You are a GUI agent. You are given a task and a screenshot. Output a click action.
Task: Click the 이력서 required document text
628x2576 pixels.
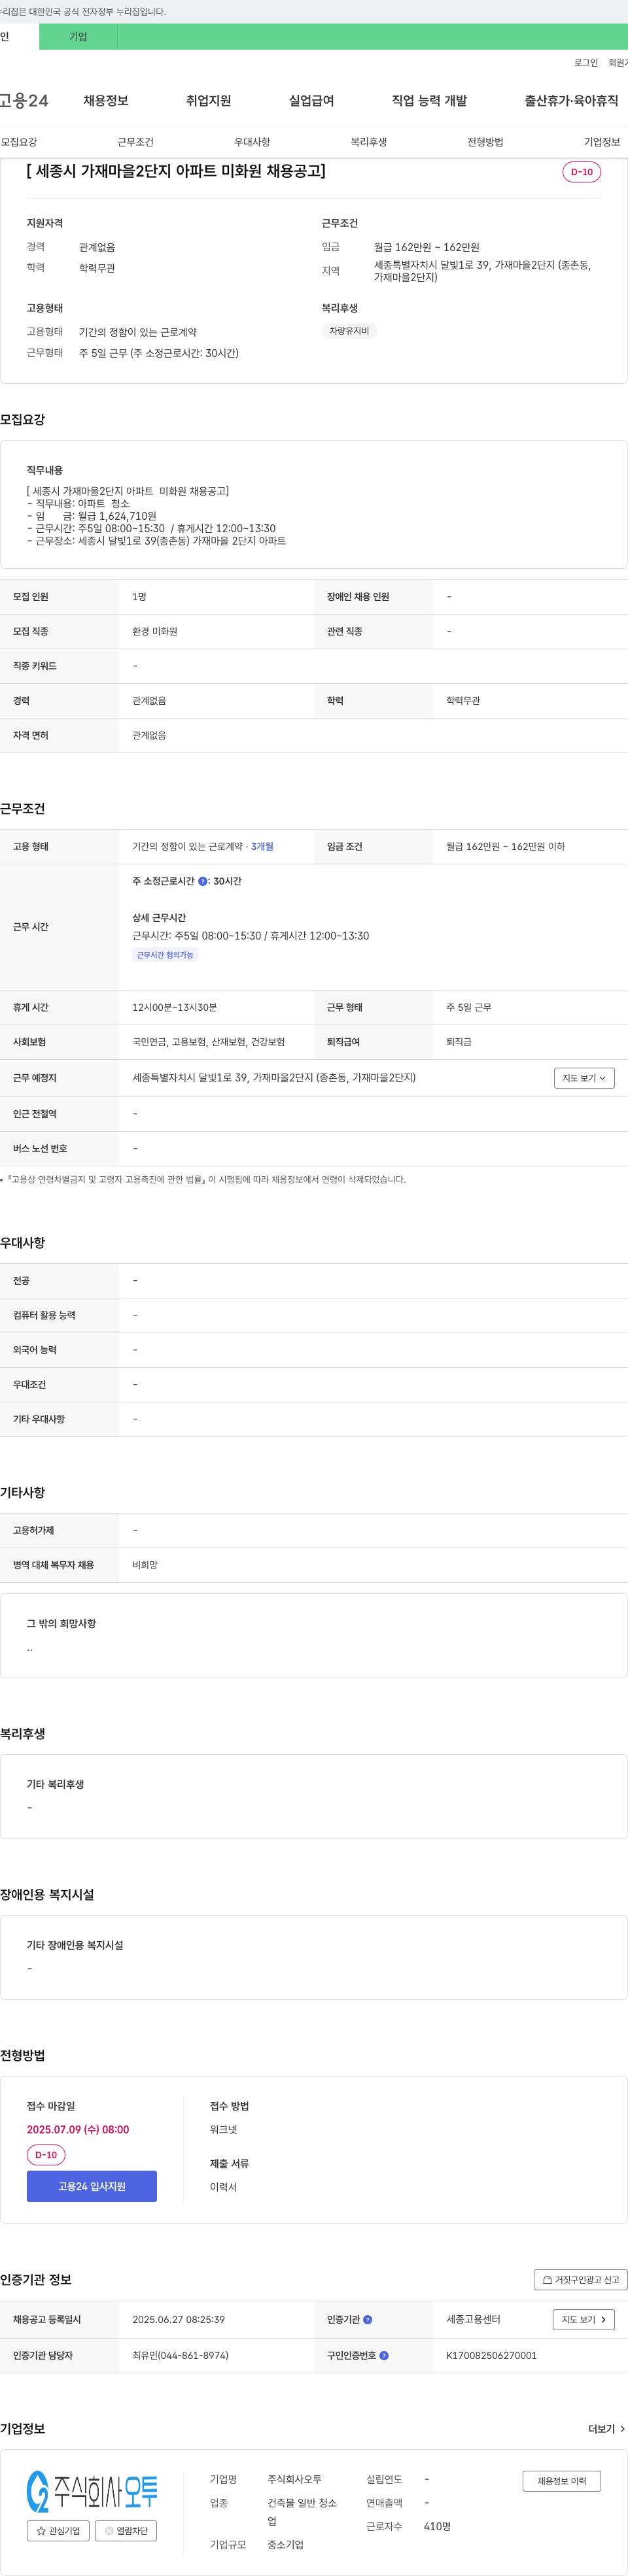(224, 2187)
